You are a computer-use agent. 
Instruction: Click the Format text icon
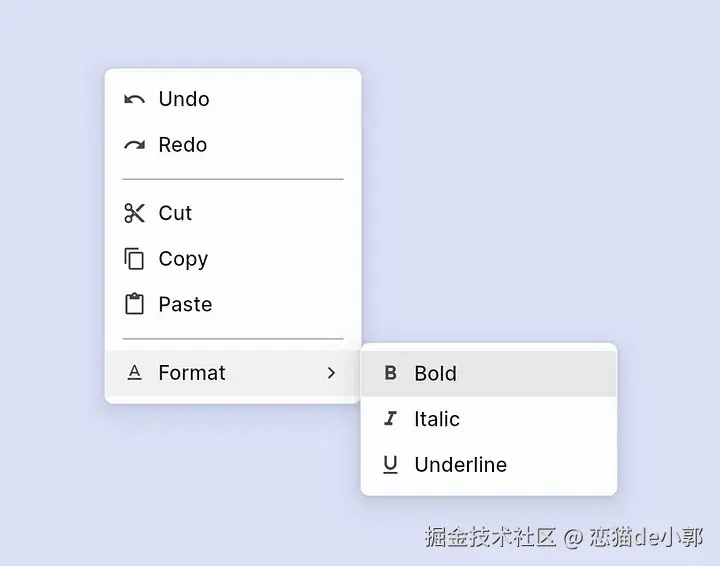coord(134,373)
